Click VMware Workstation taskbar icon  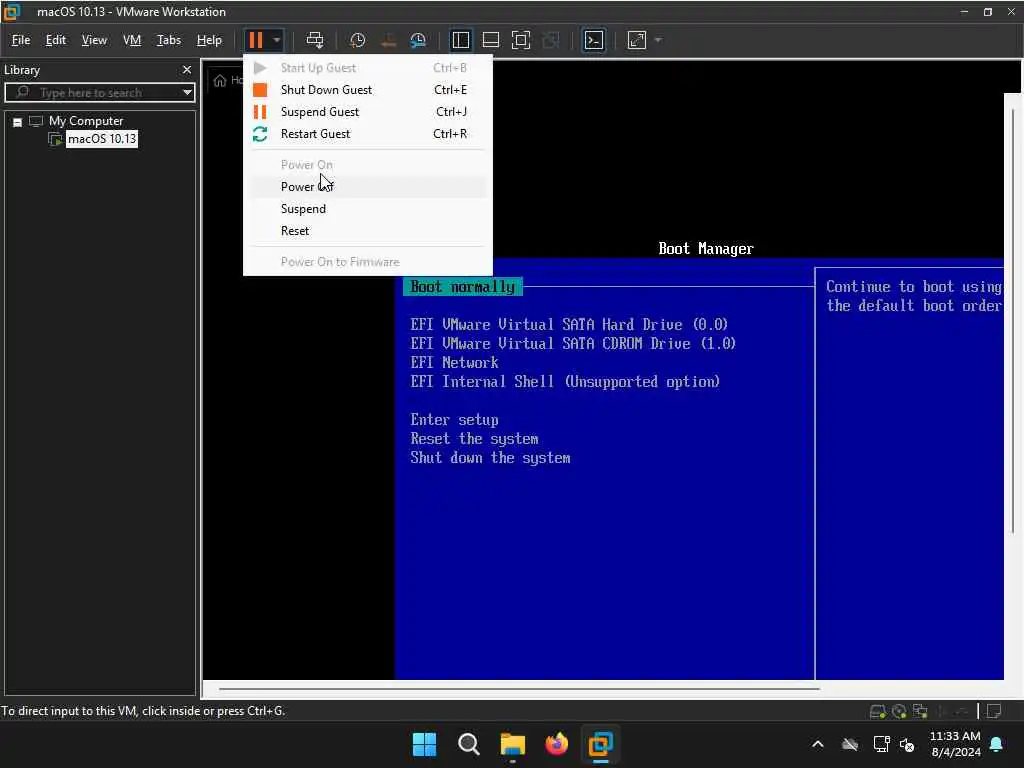600,744
